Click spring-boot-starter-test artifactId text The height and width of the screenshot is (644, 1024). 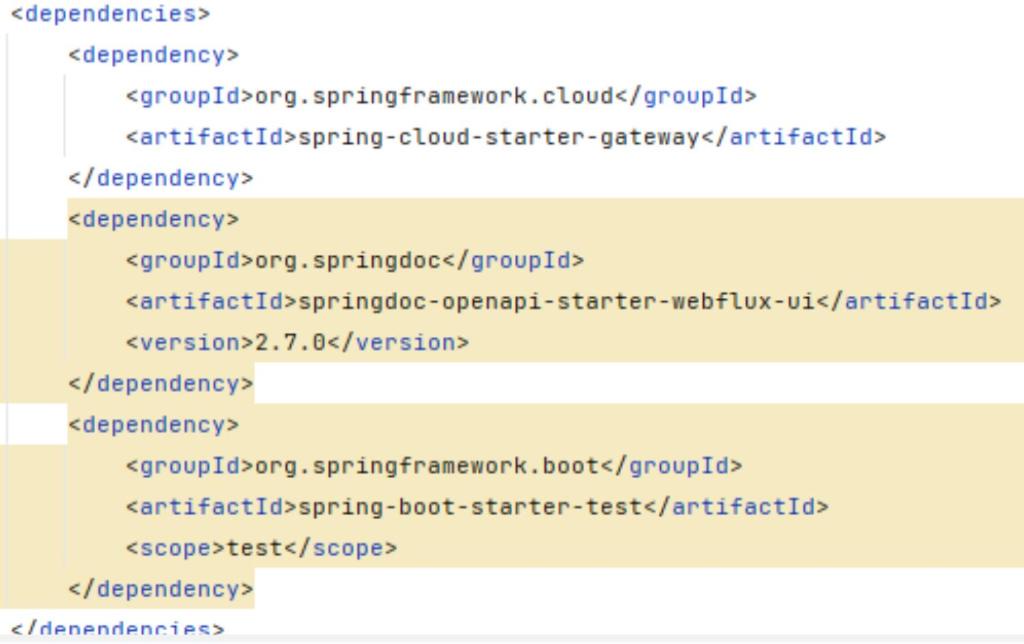click(470, 507)
